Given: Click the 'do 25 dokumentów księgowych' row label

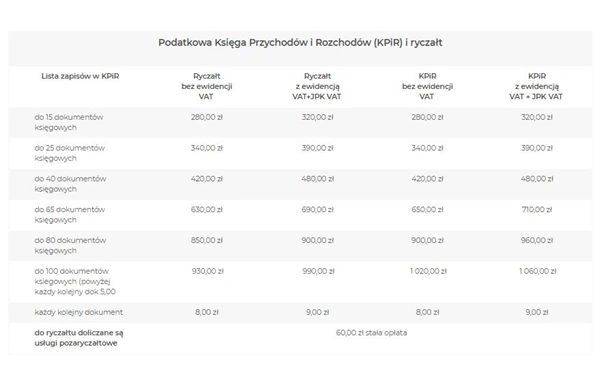Looking at the screenshot, I should (69, 153).
